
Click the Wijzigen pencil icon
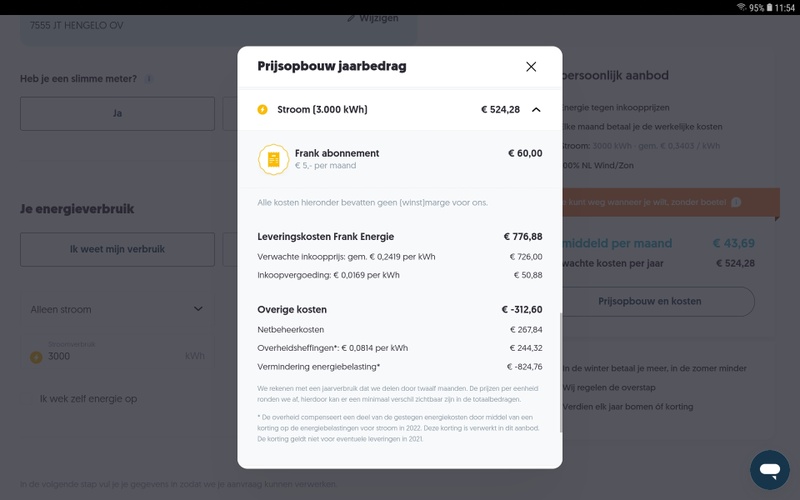click(x=351, y=18)
